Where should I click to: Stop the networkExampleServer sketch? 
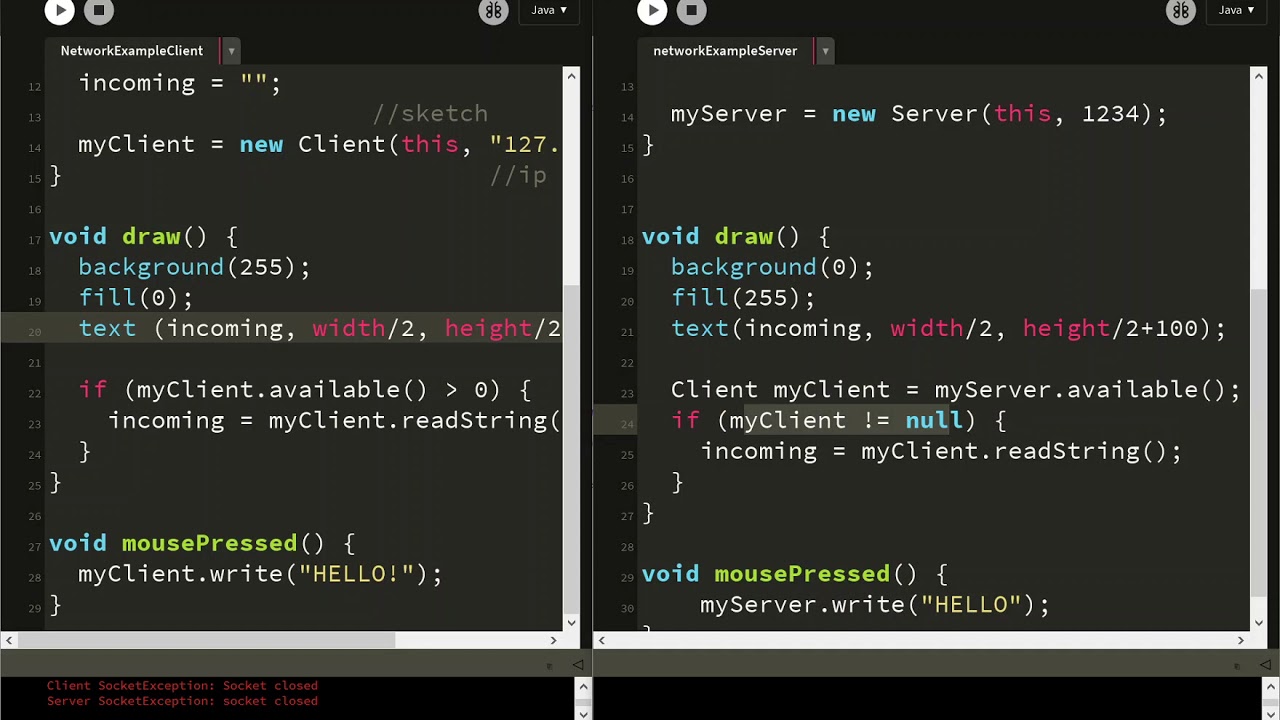[x=691, y=11]
